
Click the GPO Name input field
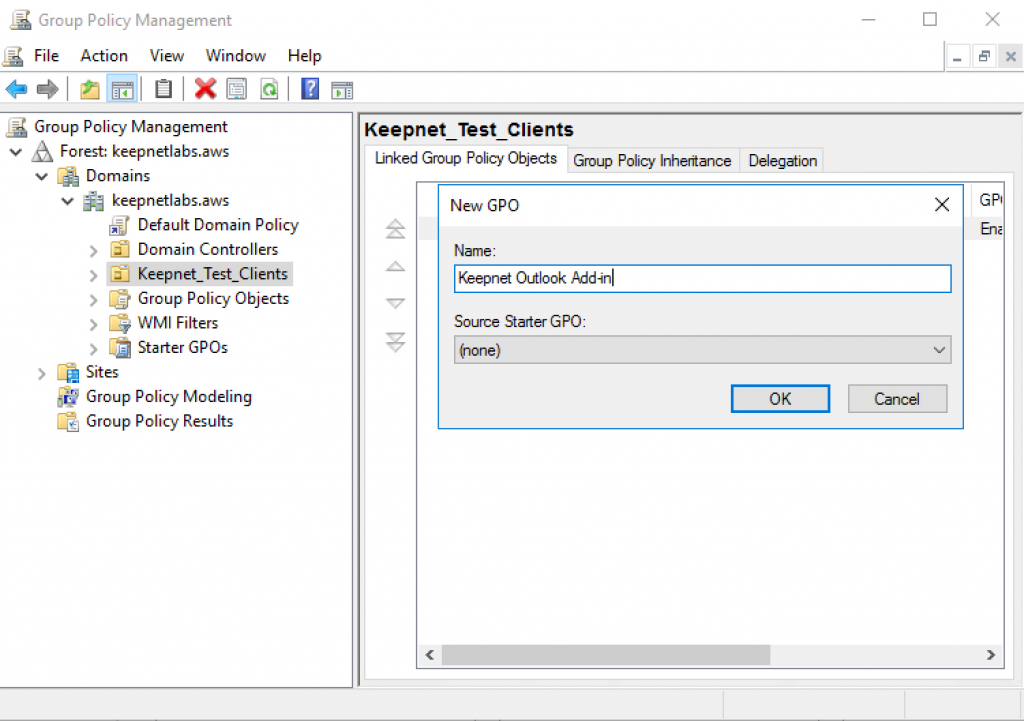[x=702, y=278]
